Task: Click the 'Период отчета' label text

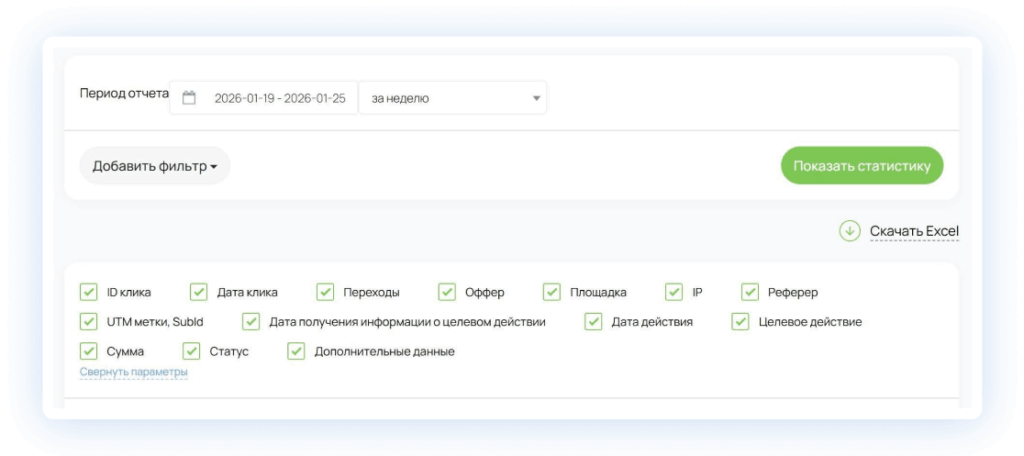Action: pyautogui.click(x=124, y=93)
